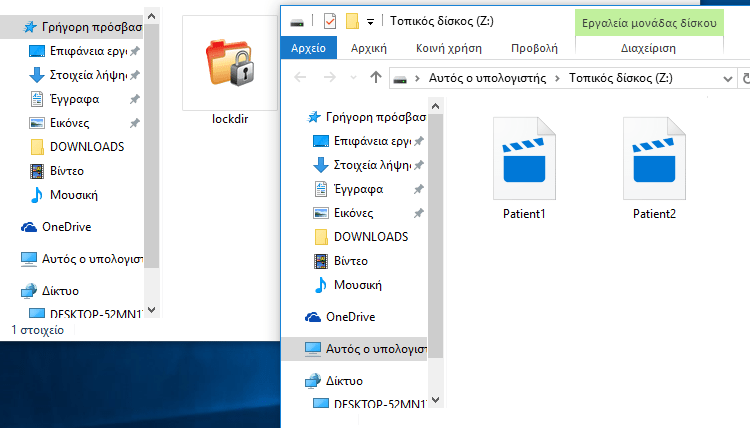
Task: Select DOWNLOADS folder in left window sidebar
Action: [88, 147]
